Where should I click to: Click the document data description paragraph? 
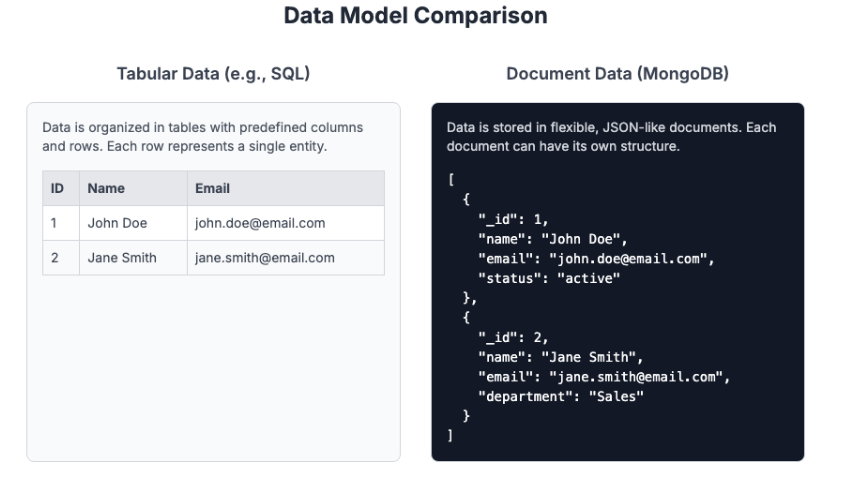pos(611,137)
